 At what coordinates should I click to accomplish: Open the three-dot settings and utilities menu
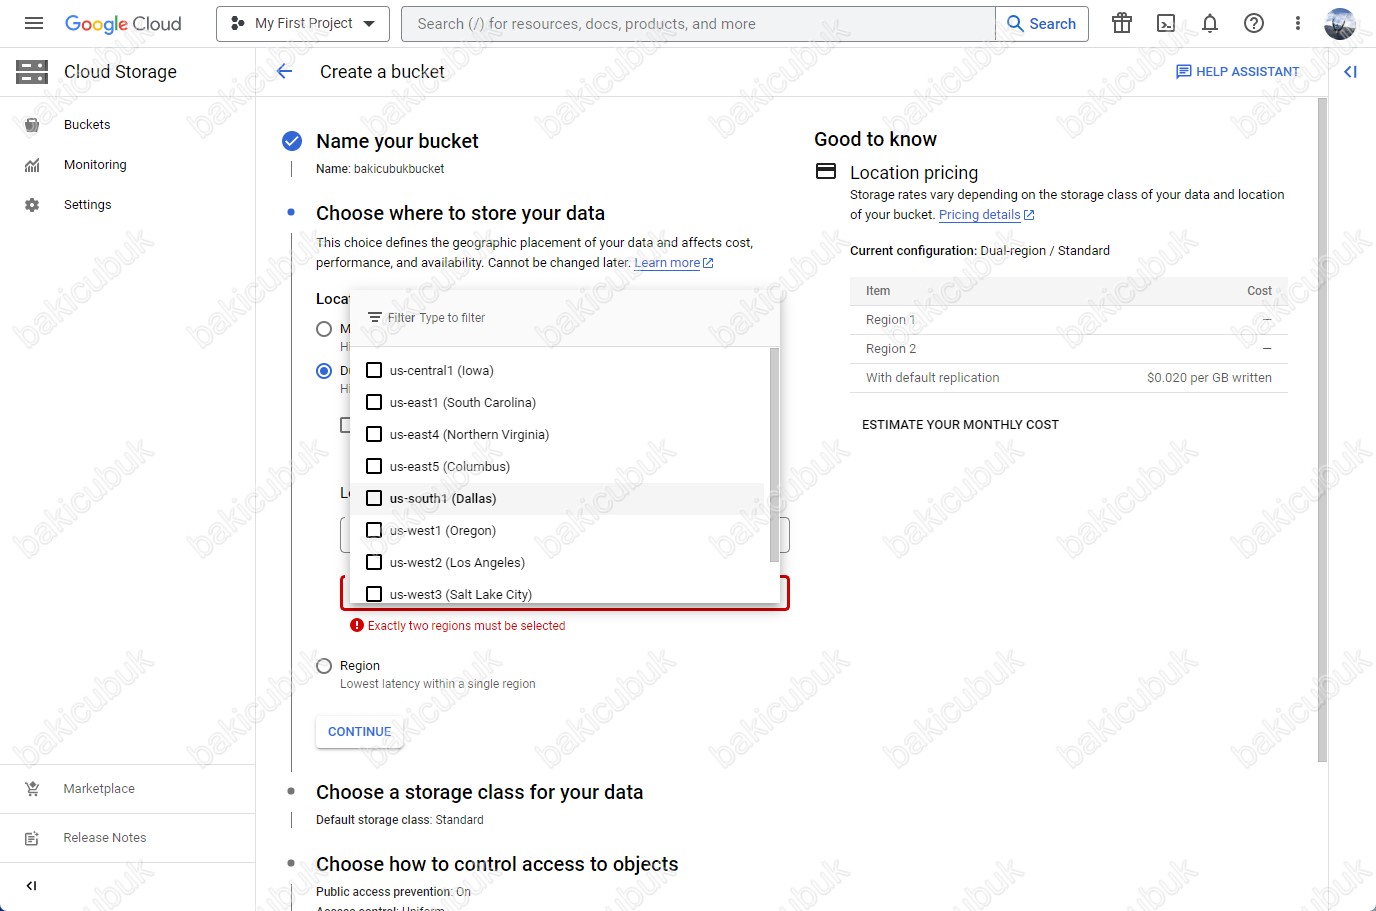click(1298, 23)
